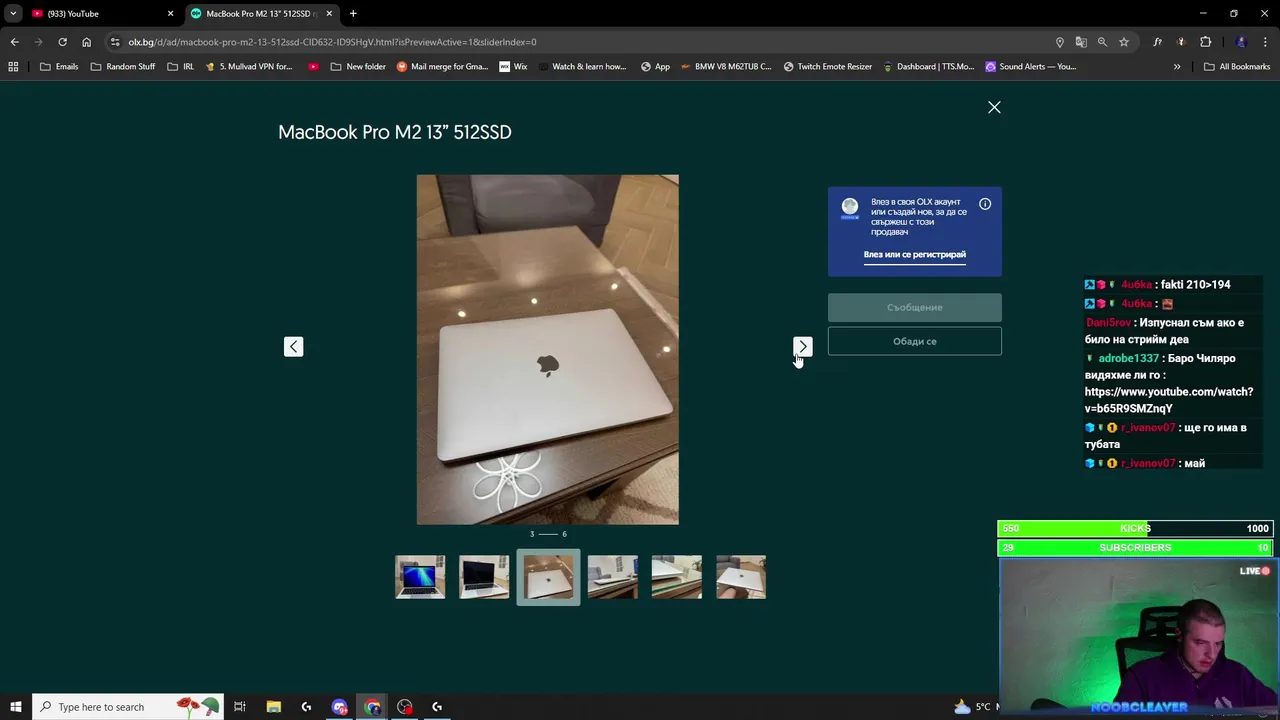The height and width of the screenshot is (720, 1280).
Task: Click the main MacBook photo
Action: [547, 349]
